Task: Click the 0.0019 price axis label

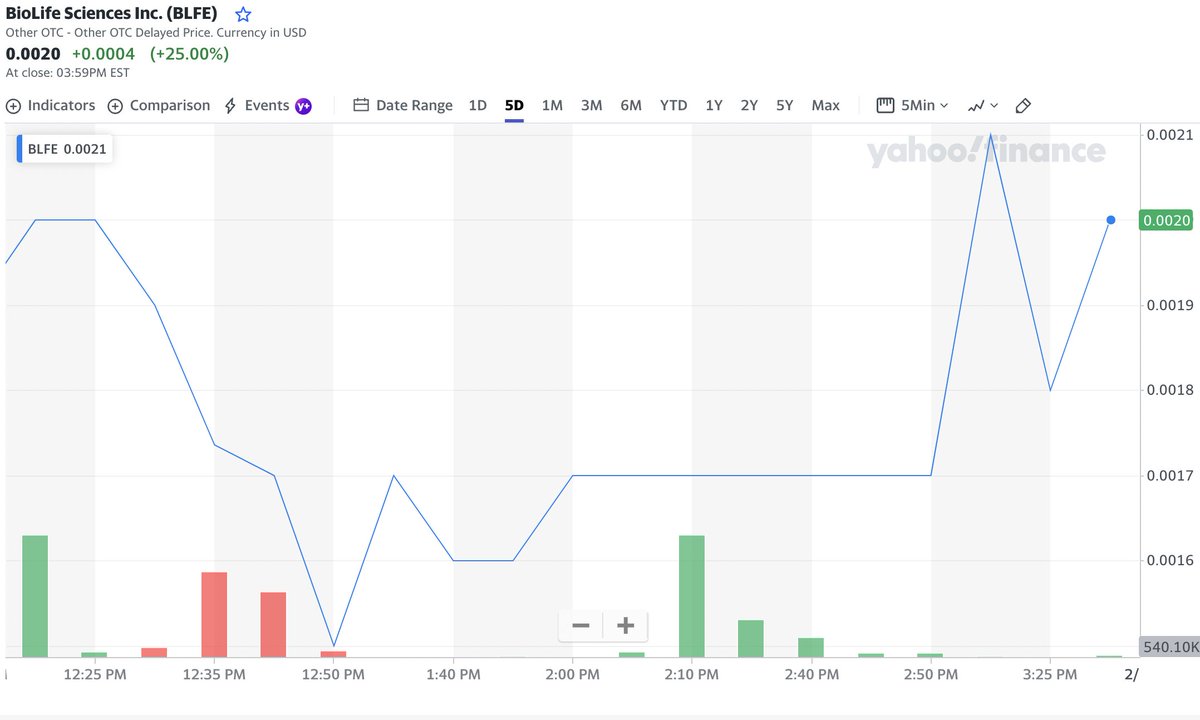Action: pos(1169,305)
